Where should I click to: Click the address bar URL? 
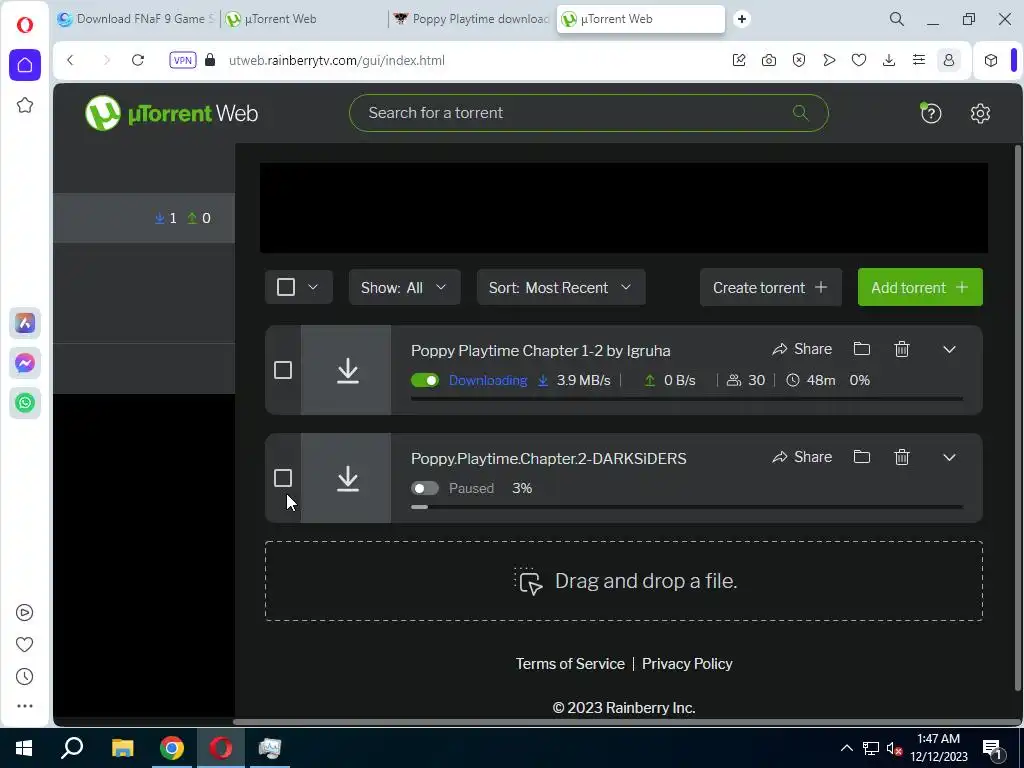[337, 60]
